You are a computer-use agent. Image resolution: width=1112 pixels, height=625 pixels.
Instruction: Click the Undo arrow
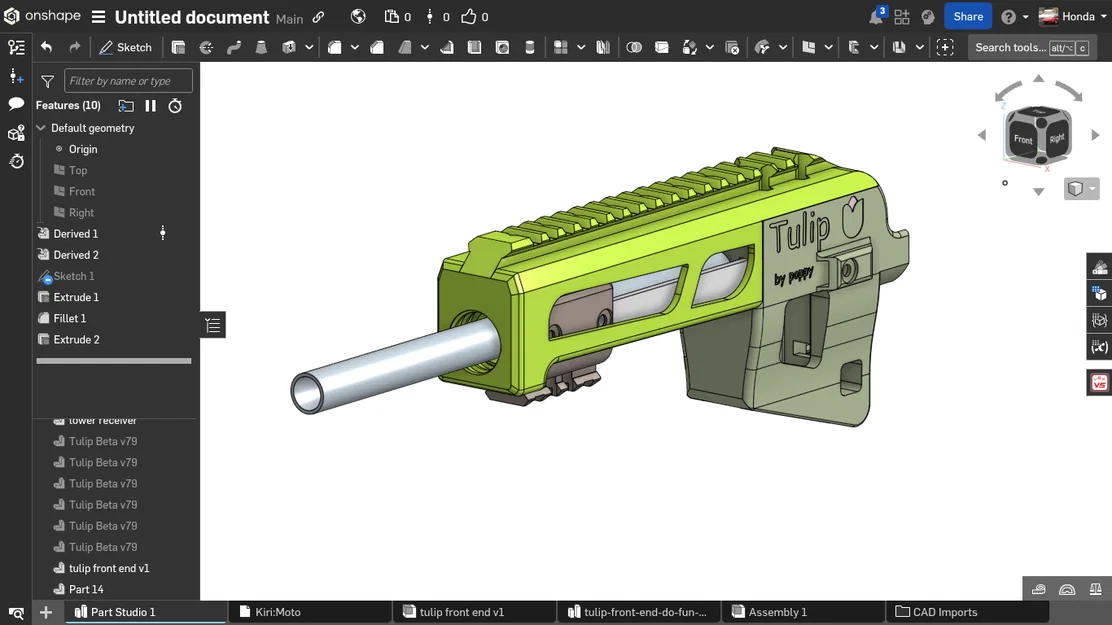47,47
